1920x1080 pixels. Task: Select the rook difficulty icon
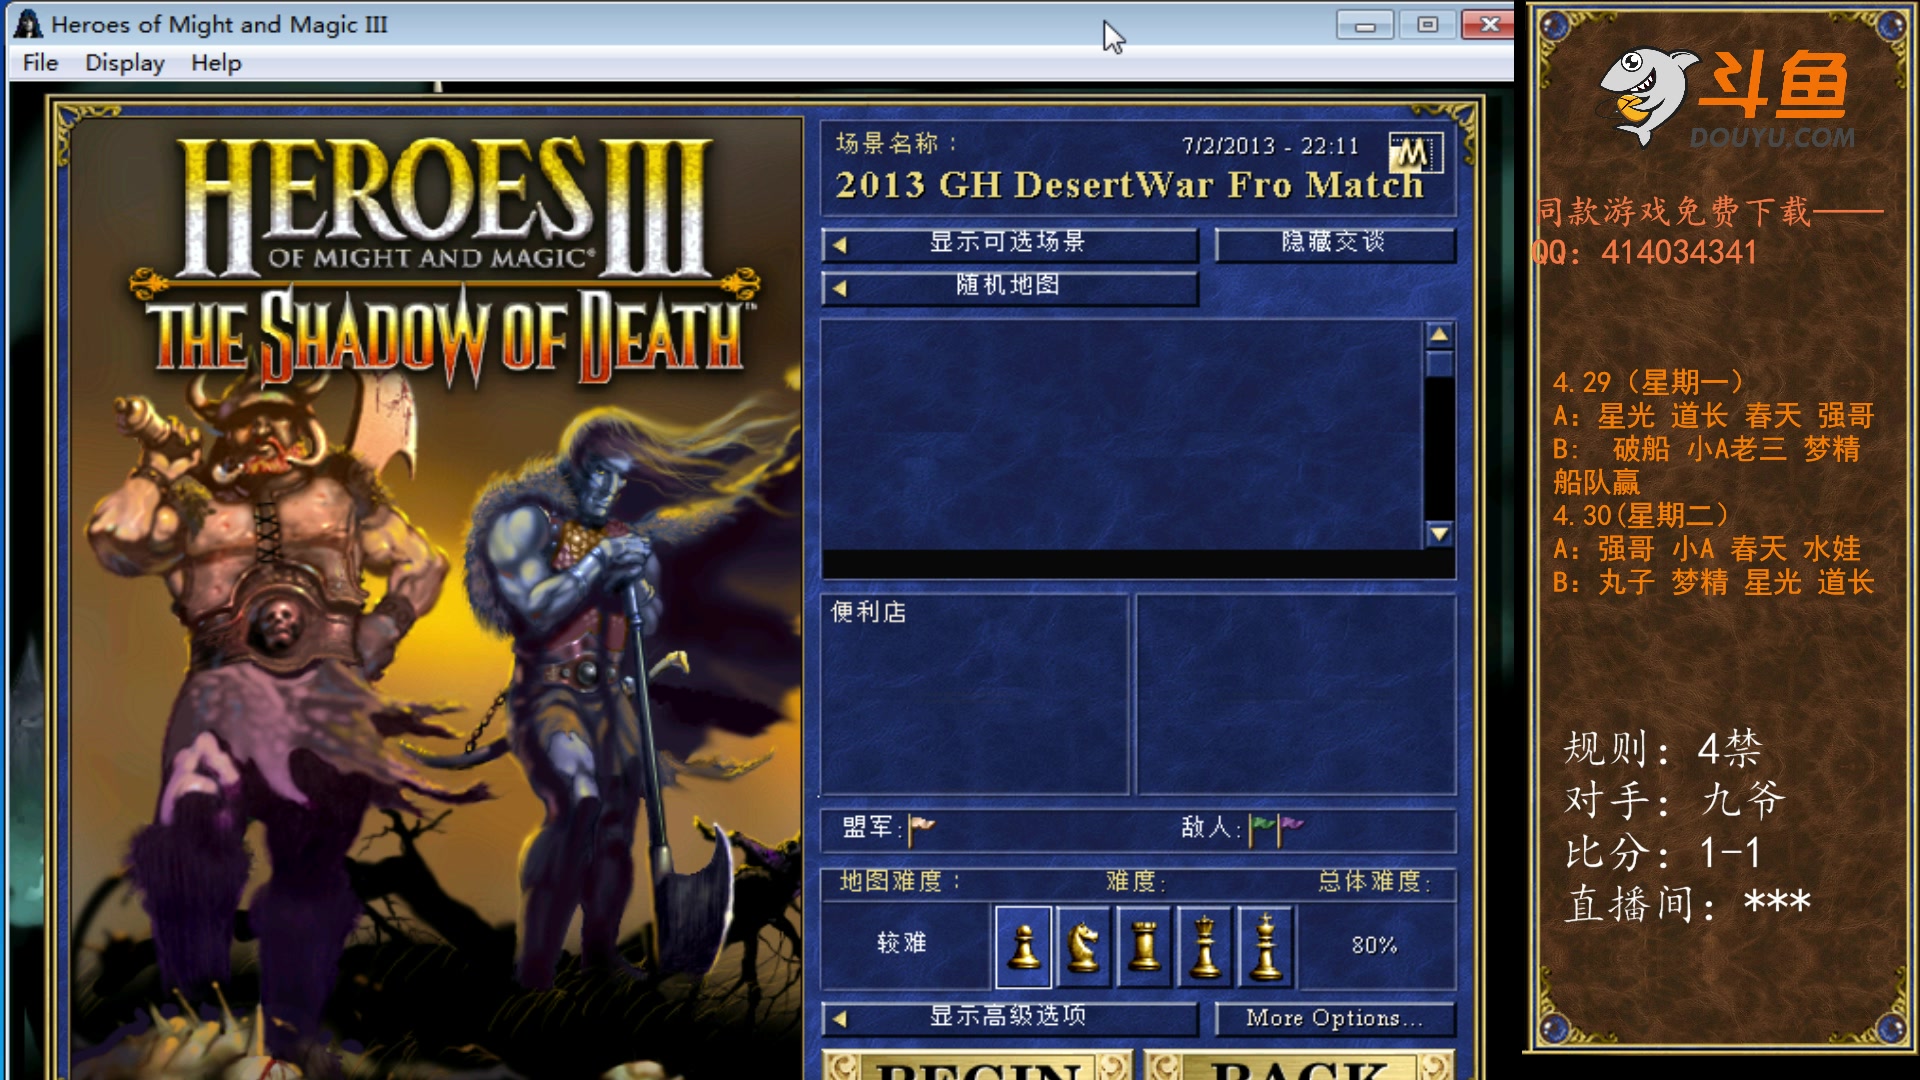tap(1144, 946)
